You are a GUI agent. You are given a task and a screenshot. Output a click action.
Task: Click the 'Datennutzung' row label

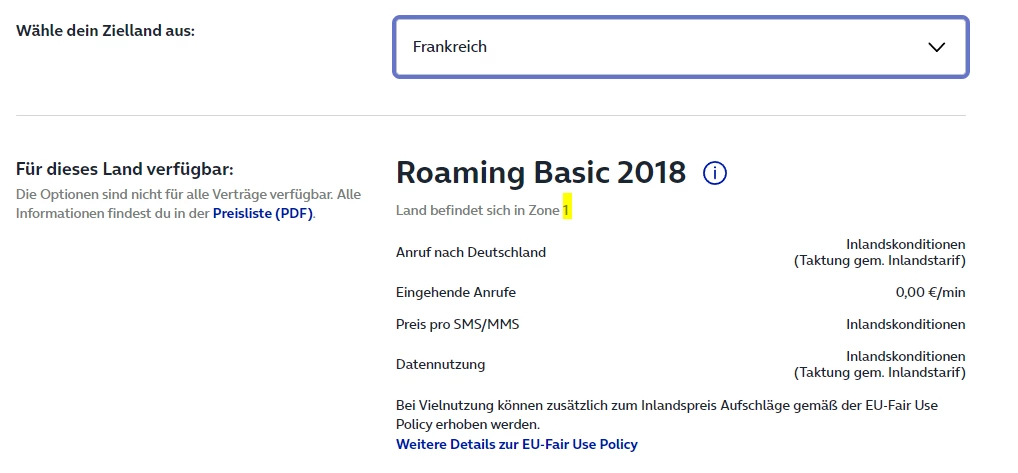tap(440, 364)
